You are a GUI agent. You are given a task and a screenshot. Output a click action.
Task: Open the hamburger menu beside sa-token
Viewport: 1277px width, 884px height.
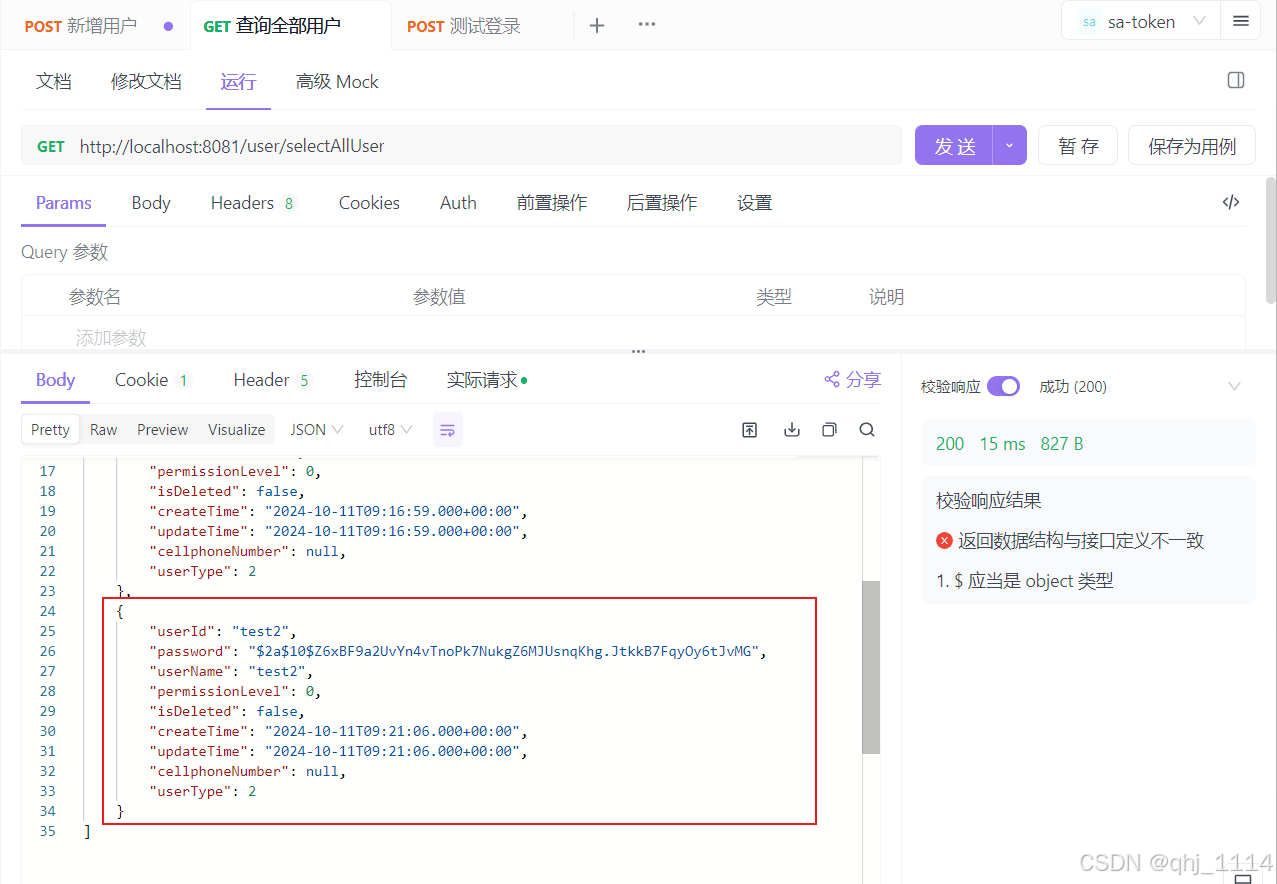1241,21
